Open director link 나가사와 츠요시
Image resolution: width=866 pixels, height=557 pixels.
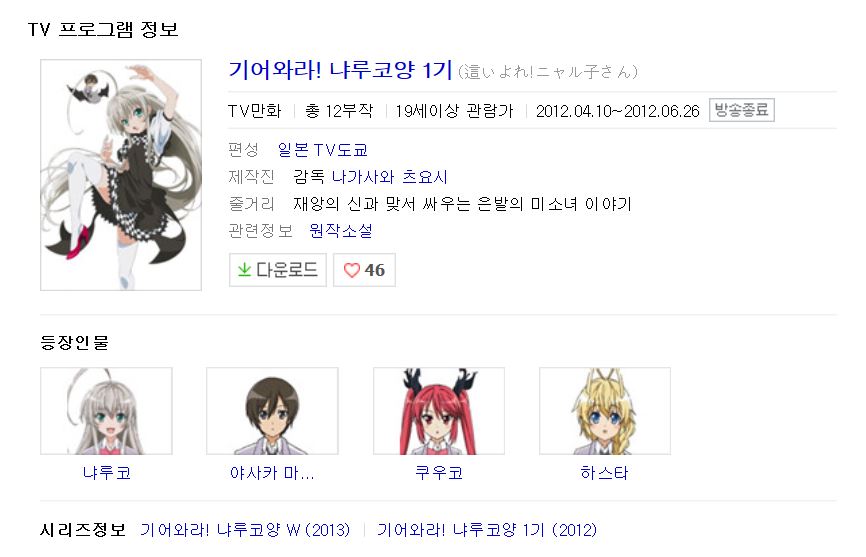point(389,177)
